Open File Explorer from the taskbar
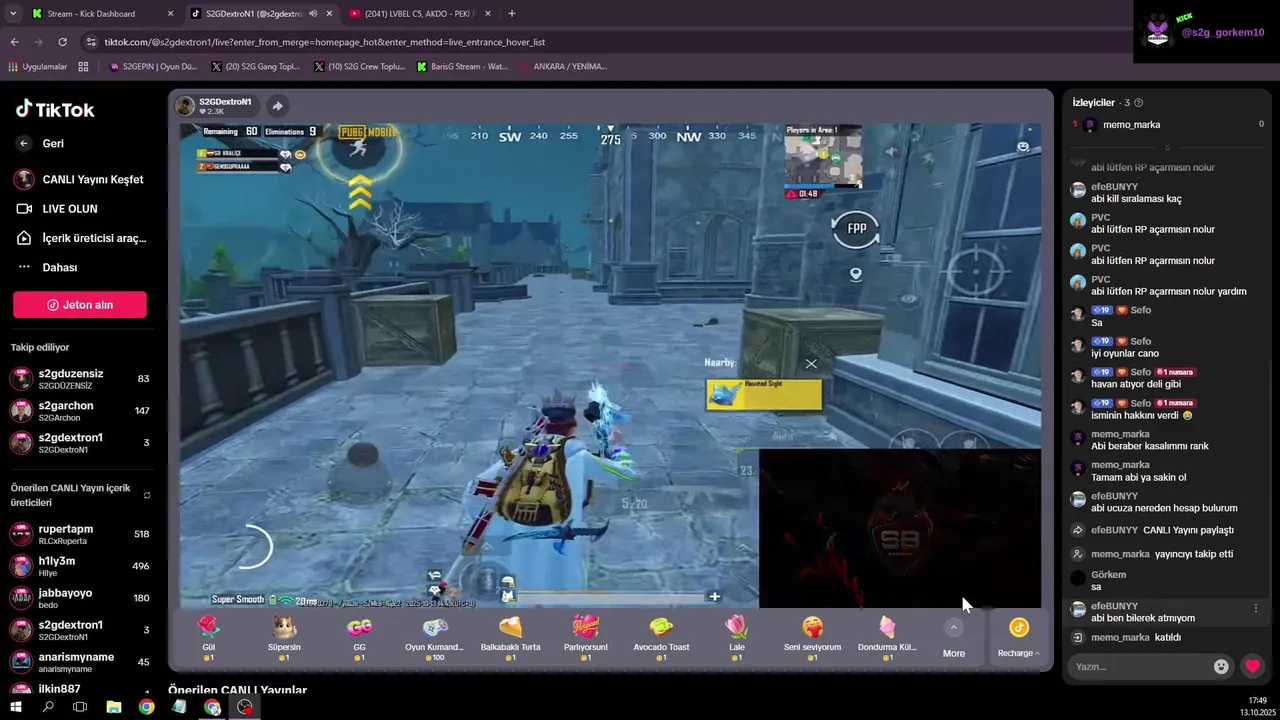The width and height of the screenshot is (1280, 720). coord(114,707)
